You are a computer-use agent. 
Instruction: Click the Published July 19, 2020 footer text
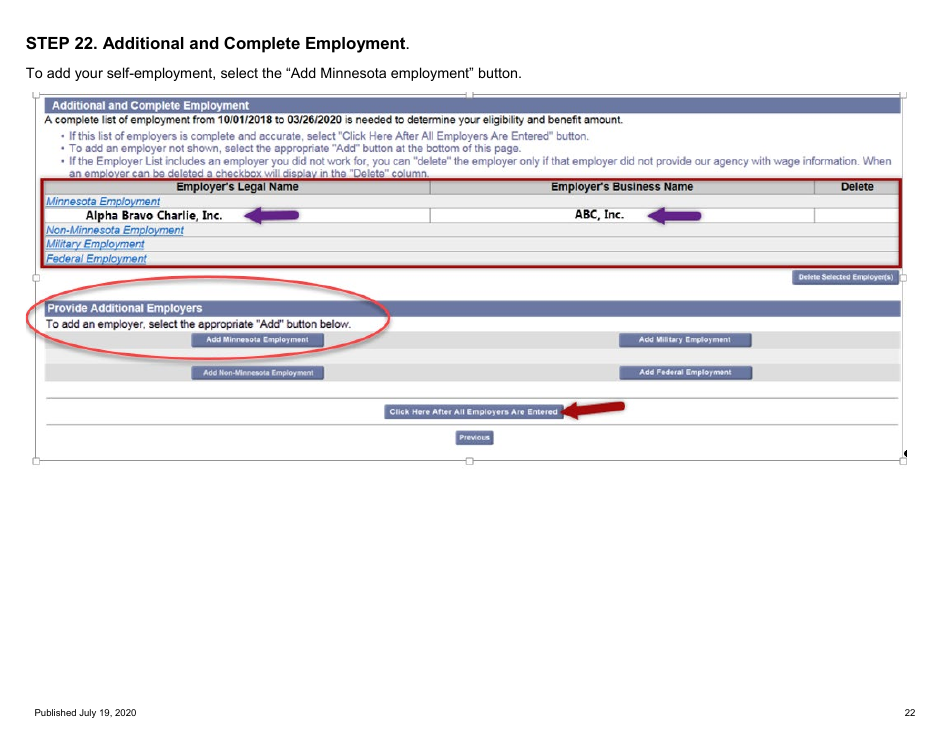[x=84, y=713]
